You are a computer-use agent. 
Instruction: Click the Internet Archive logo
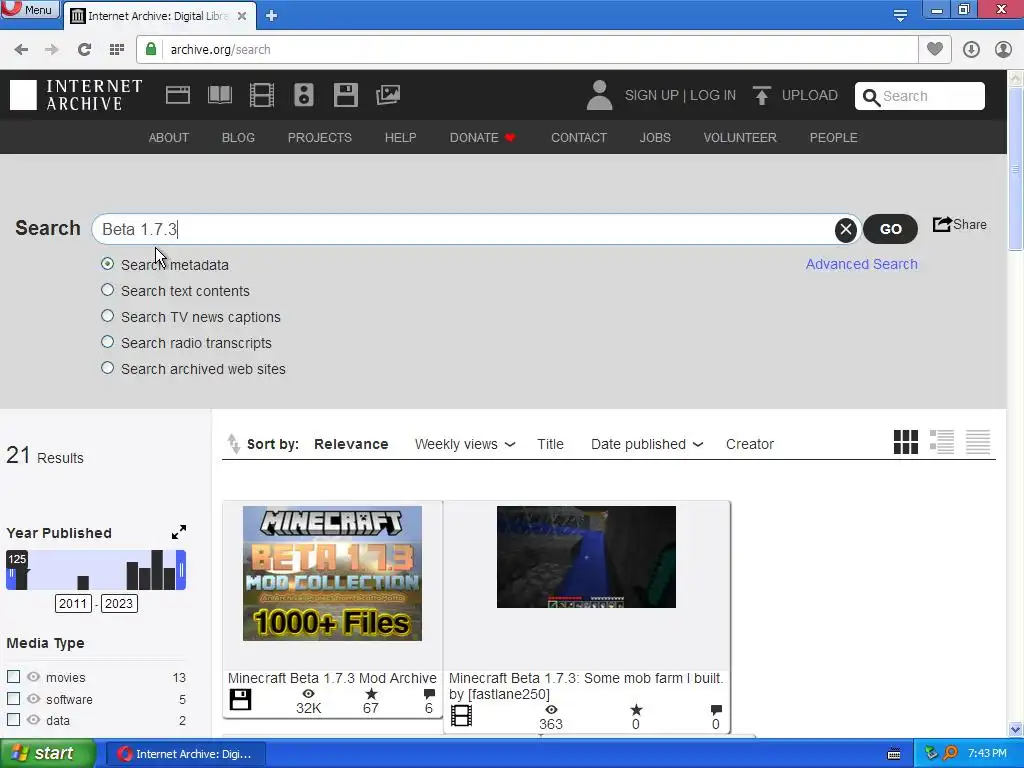[x=76, y=95]
